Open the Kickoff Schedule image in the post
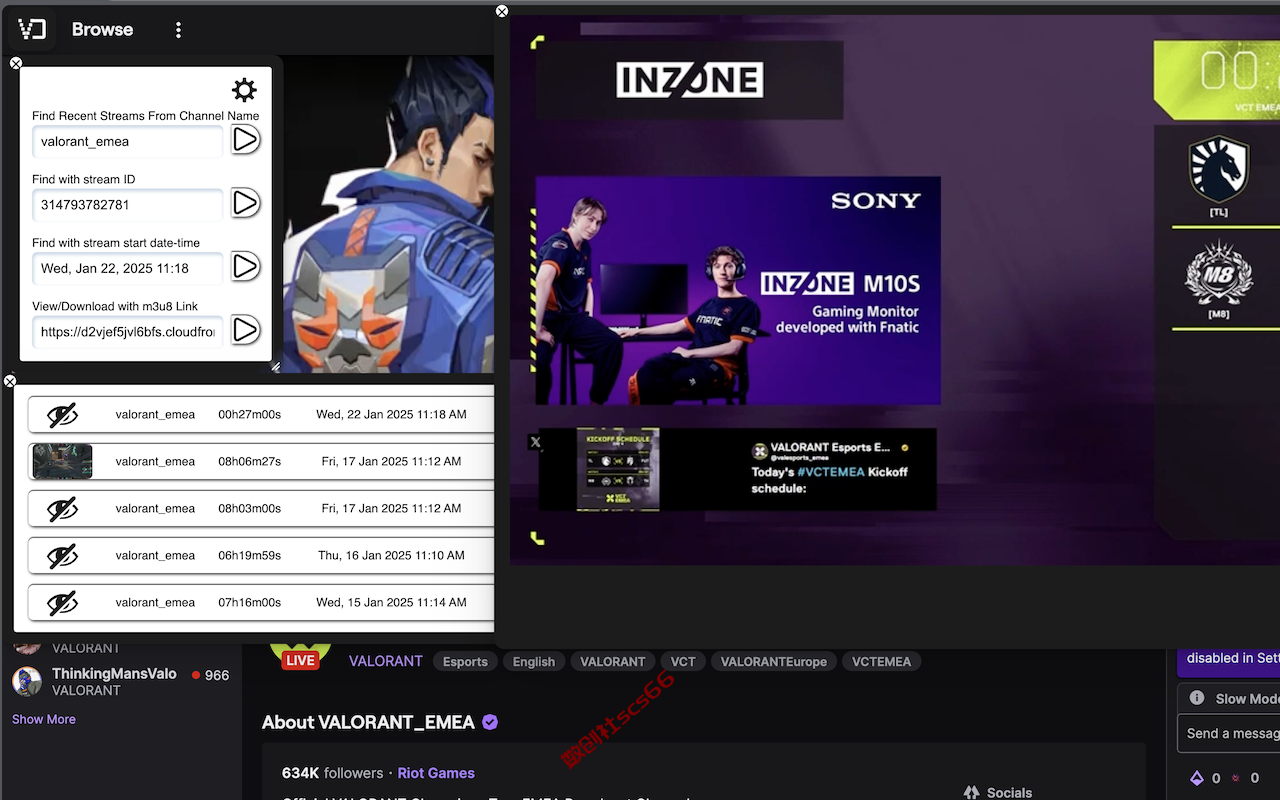1280x800 pixels. coord(618,469)
